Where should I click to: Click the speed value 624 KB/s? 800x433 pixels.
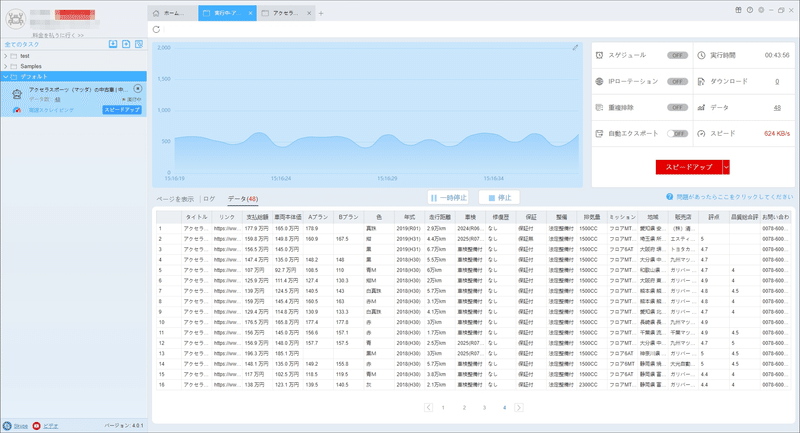[x=777, y=134]
